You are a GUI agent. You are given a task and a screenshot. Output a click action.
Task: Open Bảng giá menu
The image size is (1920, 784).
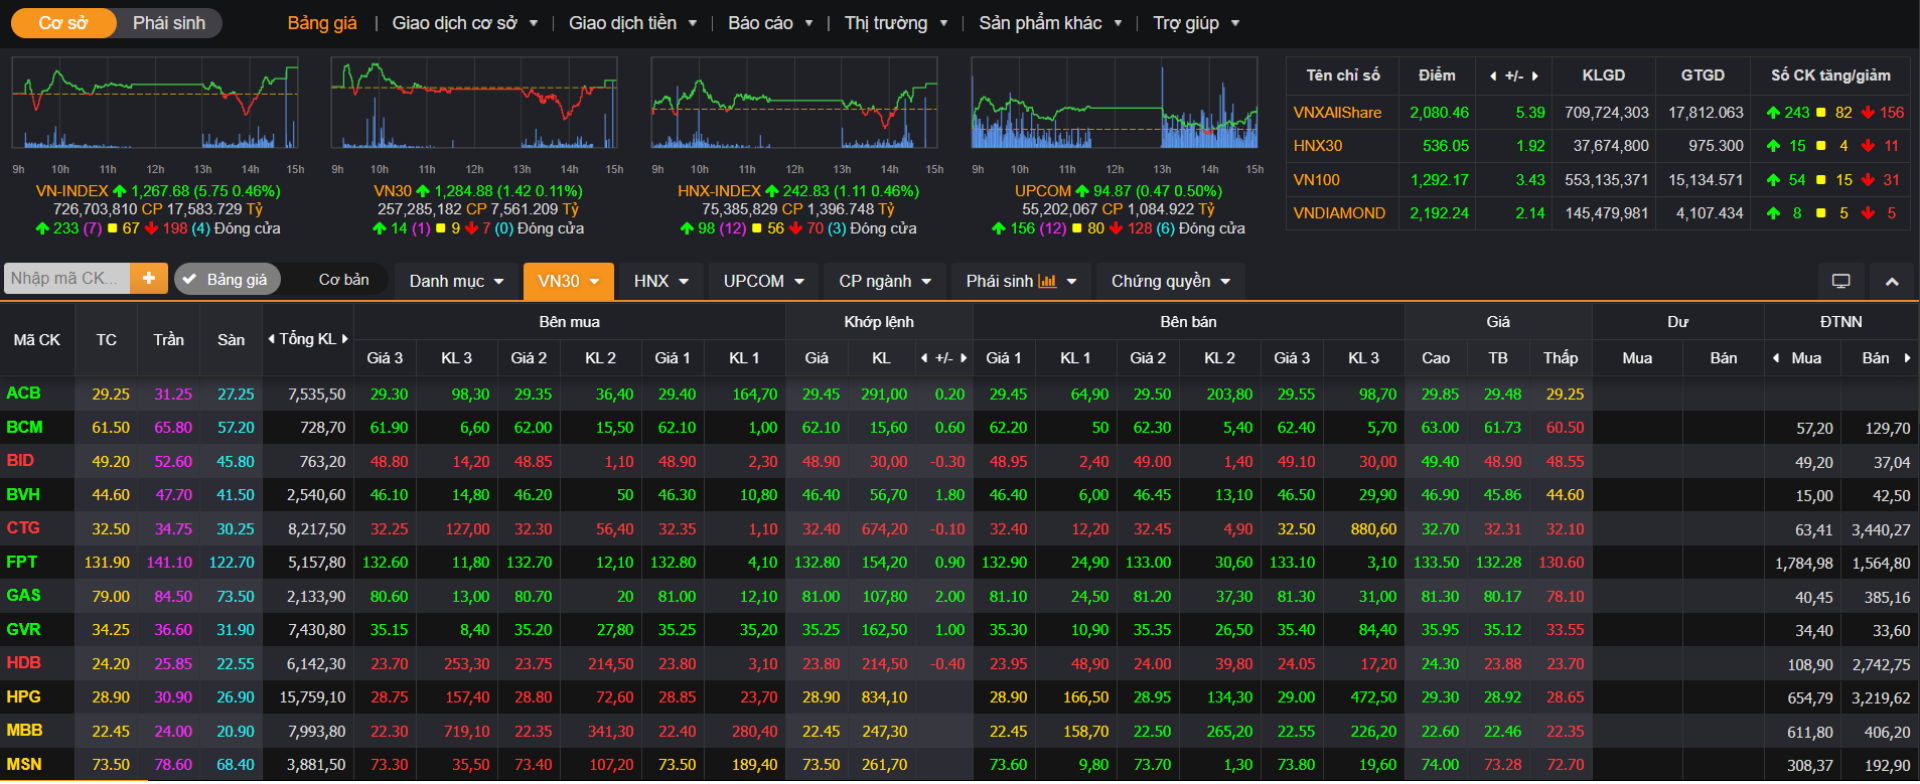pos(322,23)
